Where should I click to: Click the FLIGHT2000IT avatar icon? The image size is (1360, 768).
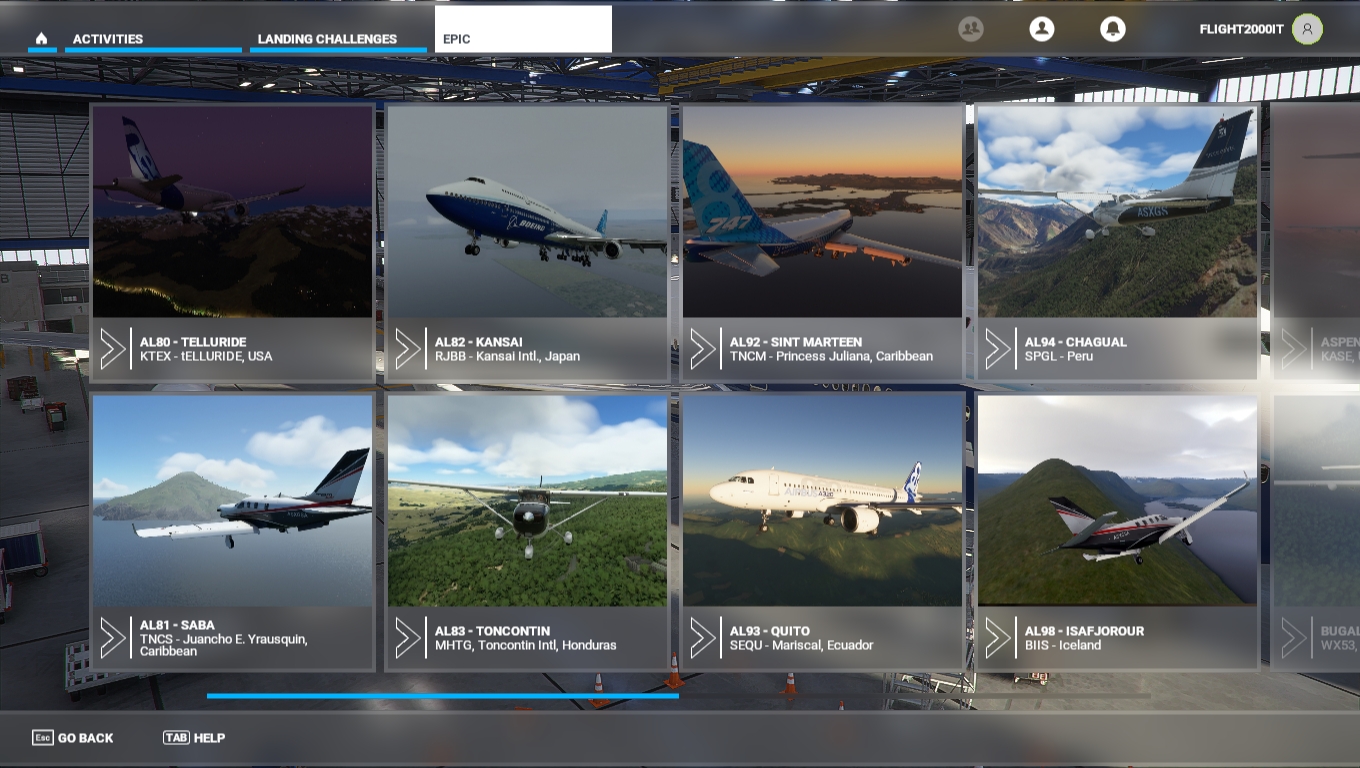[1307, 29]
